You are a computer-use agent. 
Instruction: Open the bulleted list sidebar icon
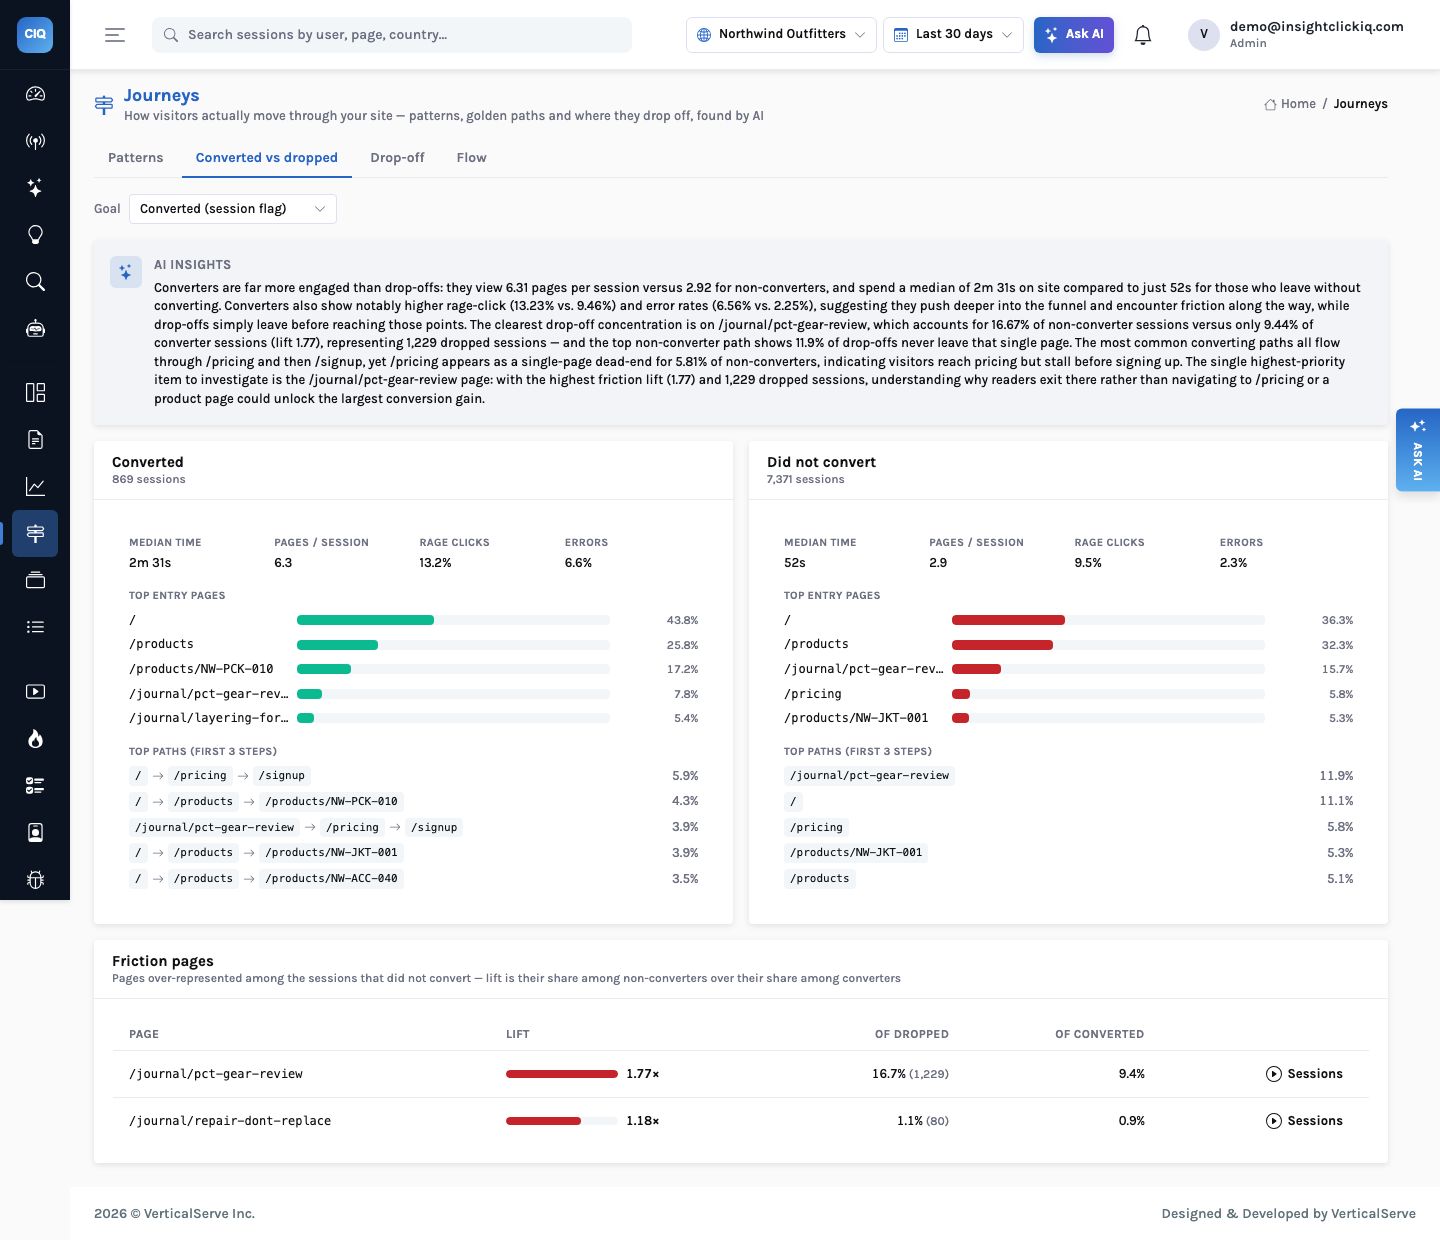[35, 627]
